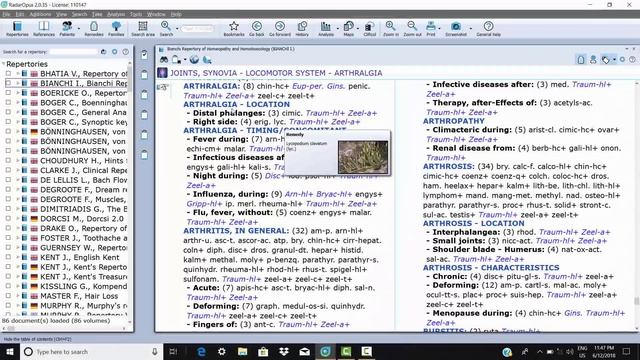Open Bookmarks star icon
This screenshot has height=360, width=640.
(234, 29)
